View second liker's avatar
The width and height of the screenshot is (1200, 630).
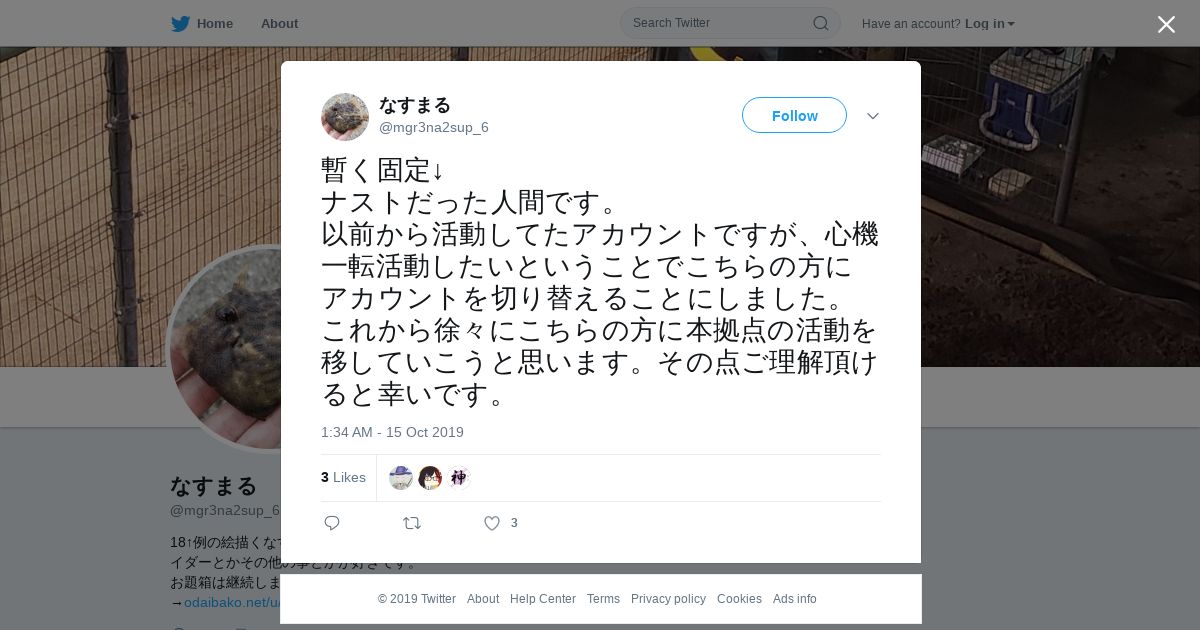430,478
